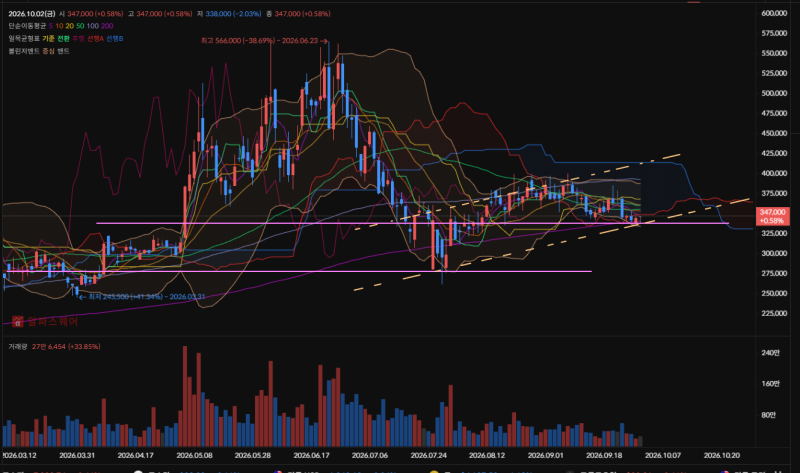Click the 2026.07.24 date axis label
The image size is (800, 473).
pyautogui.click(x=429, y=455)
